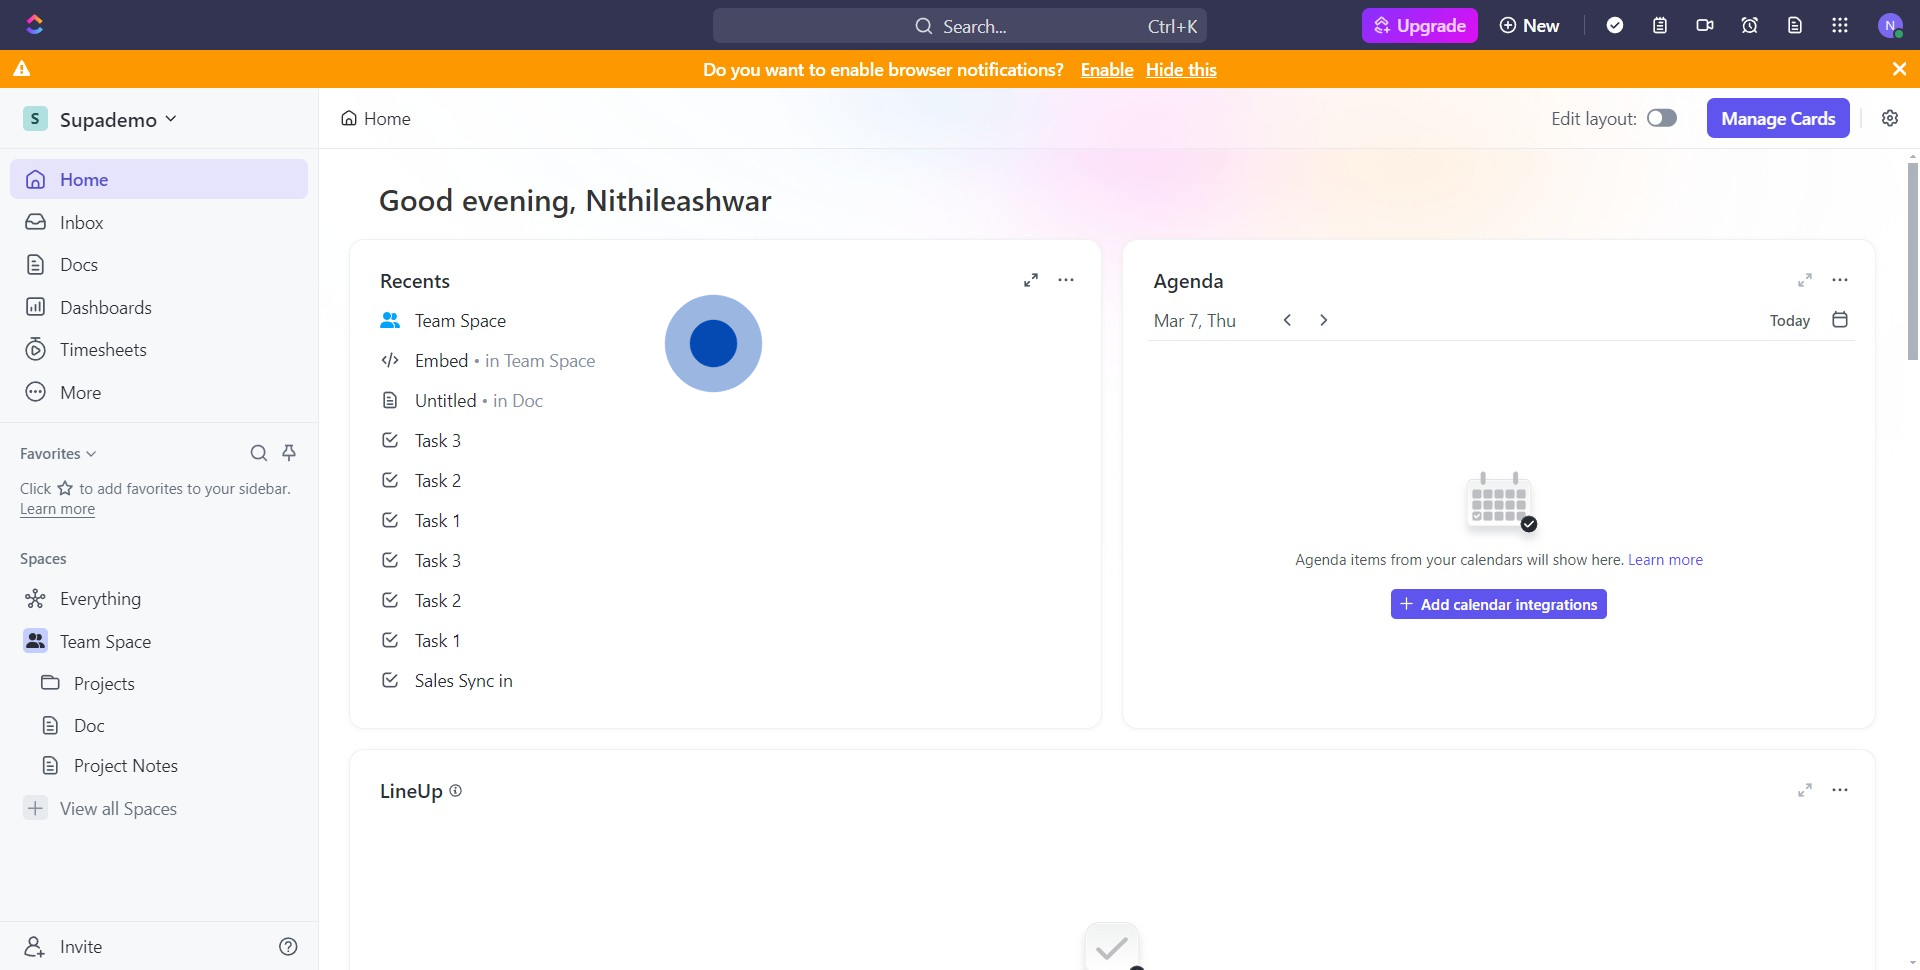Go to previous day in Agenda
The height and width of the screenshot is (970, 1920).
(x=1288, y=320)
